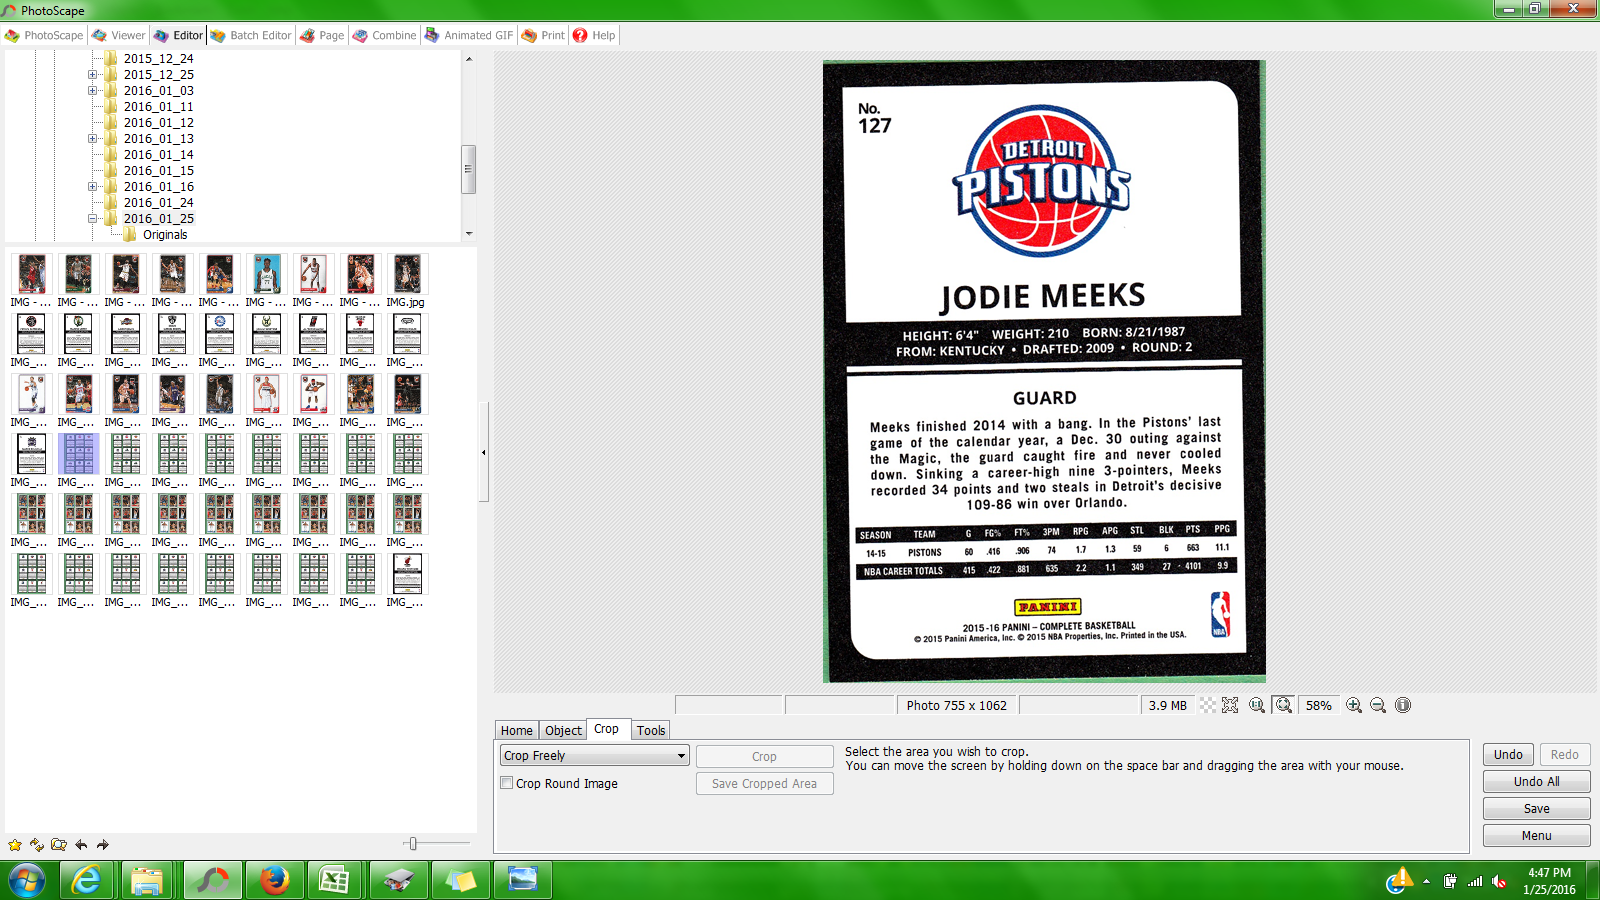Click the PhotoScape taskbar icon

[x=211, y=880]
